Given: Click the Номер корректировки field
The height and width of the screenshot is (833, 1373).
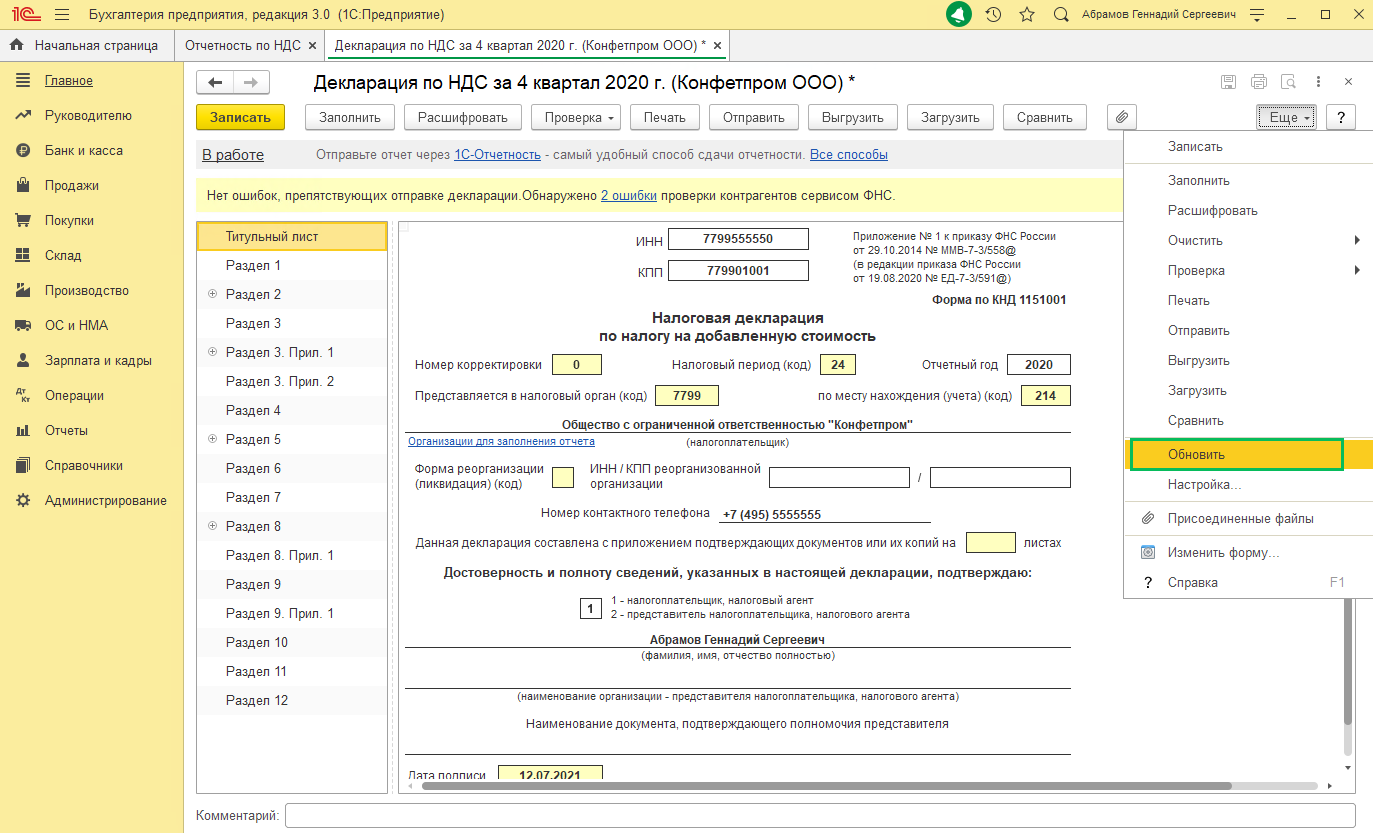Looking at the screenshot, I should click(575, 365).
